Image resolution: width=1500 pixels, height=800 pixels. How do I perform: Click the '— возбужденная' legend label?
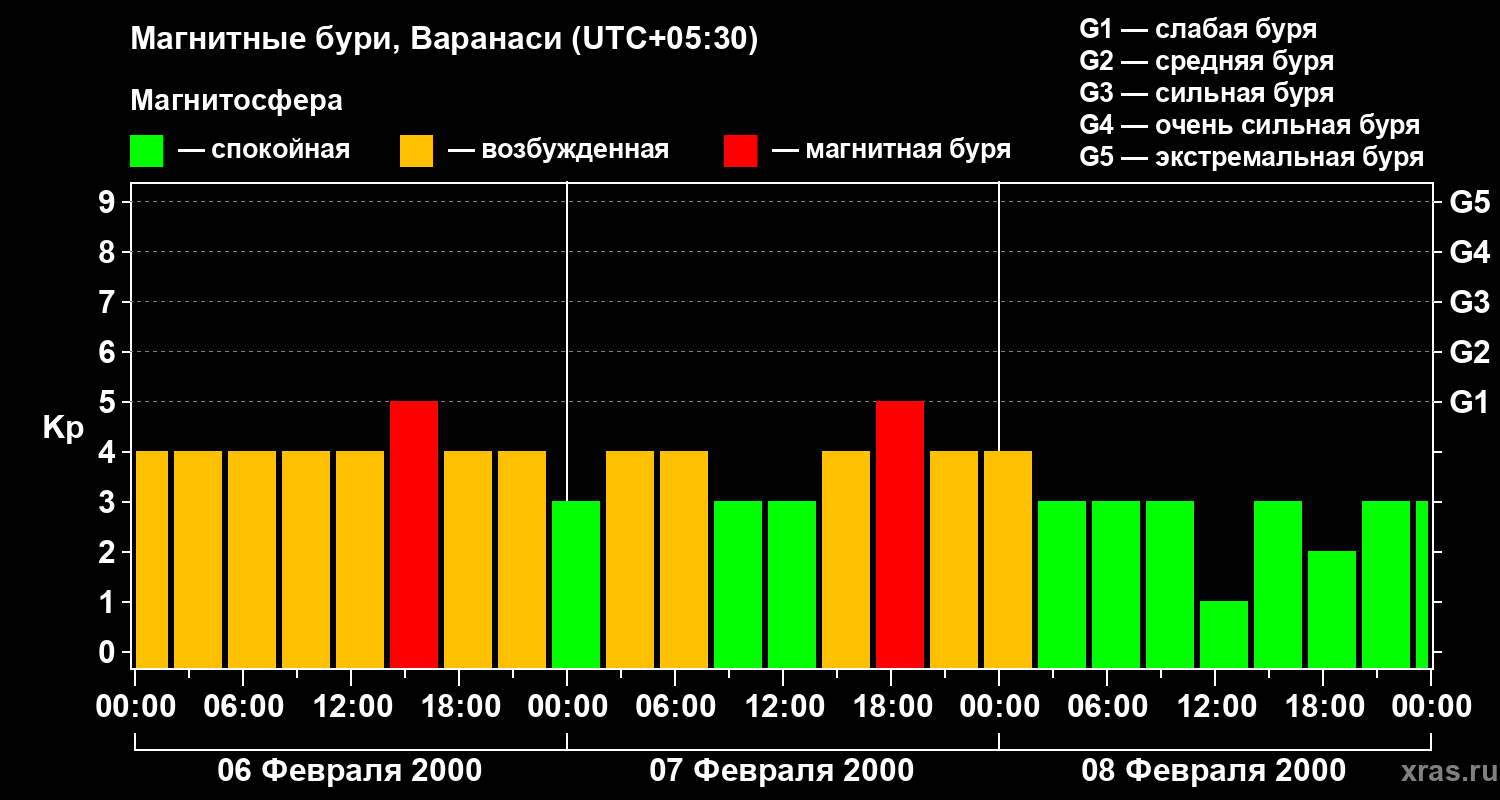(x=558, y=150)
